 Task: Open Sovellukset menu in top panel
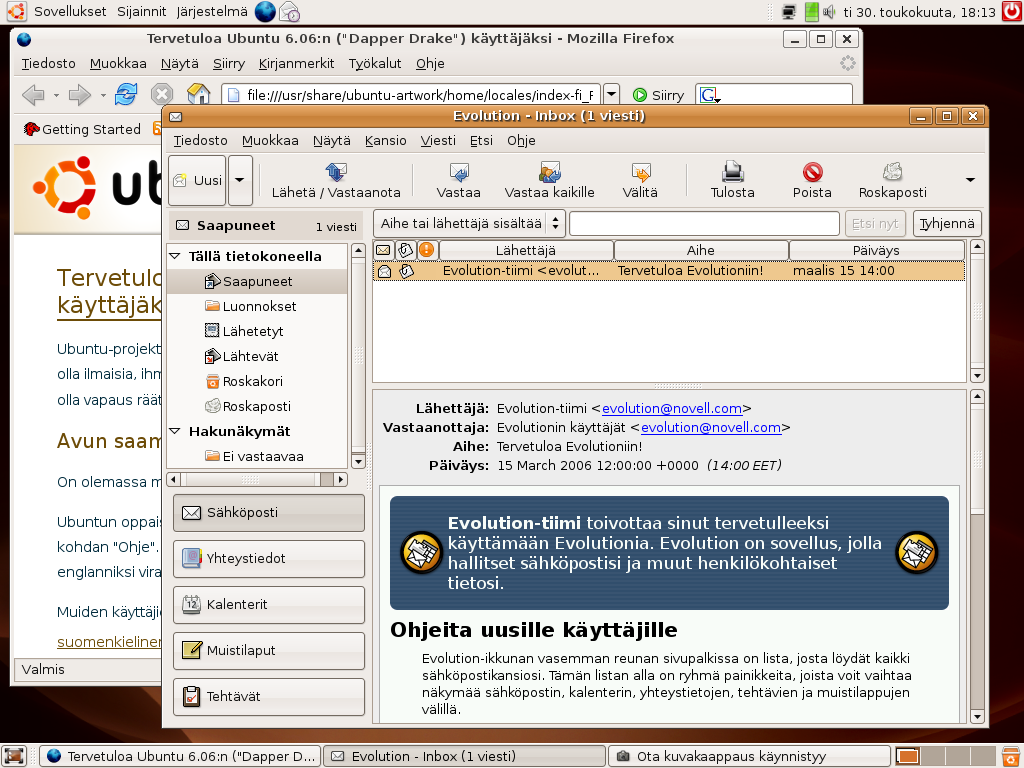tap(70, 11)
